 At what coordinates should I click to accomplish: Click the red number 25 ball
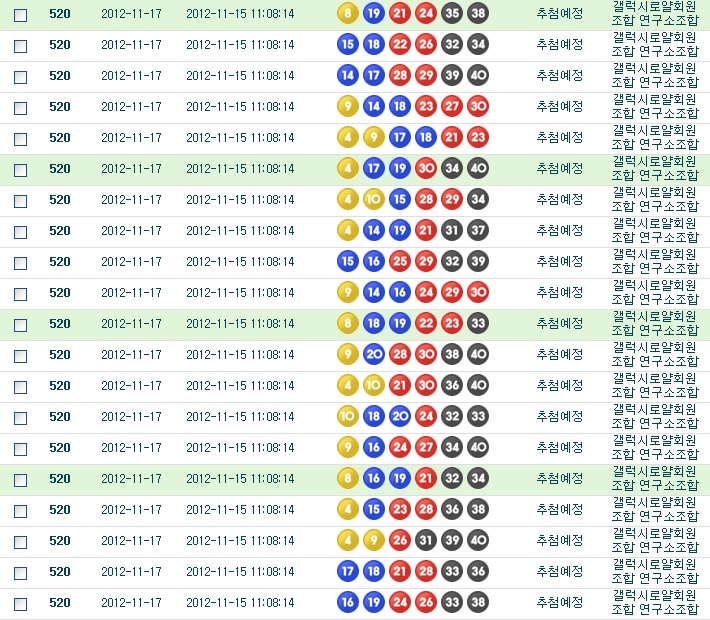coord(400,261)
